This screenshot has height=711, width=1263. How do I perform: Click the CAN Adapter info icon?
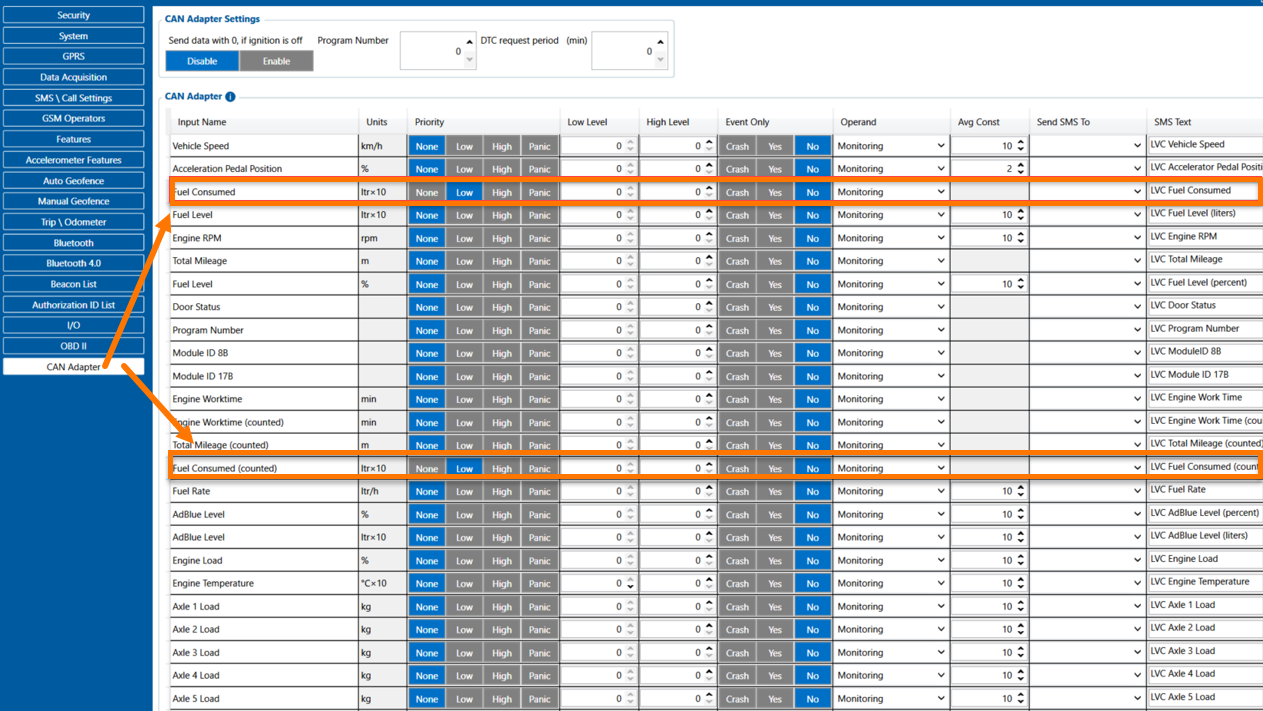click(230, 97)
